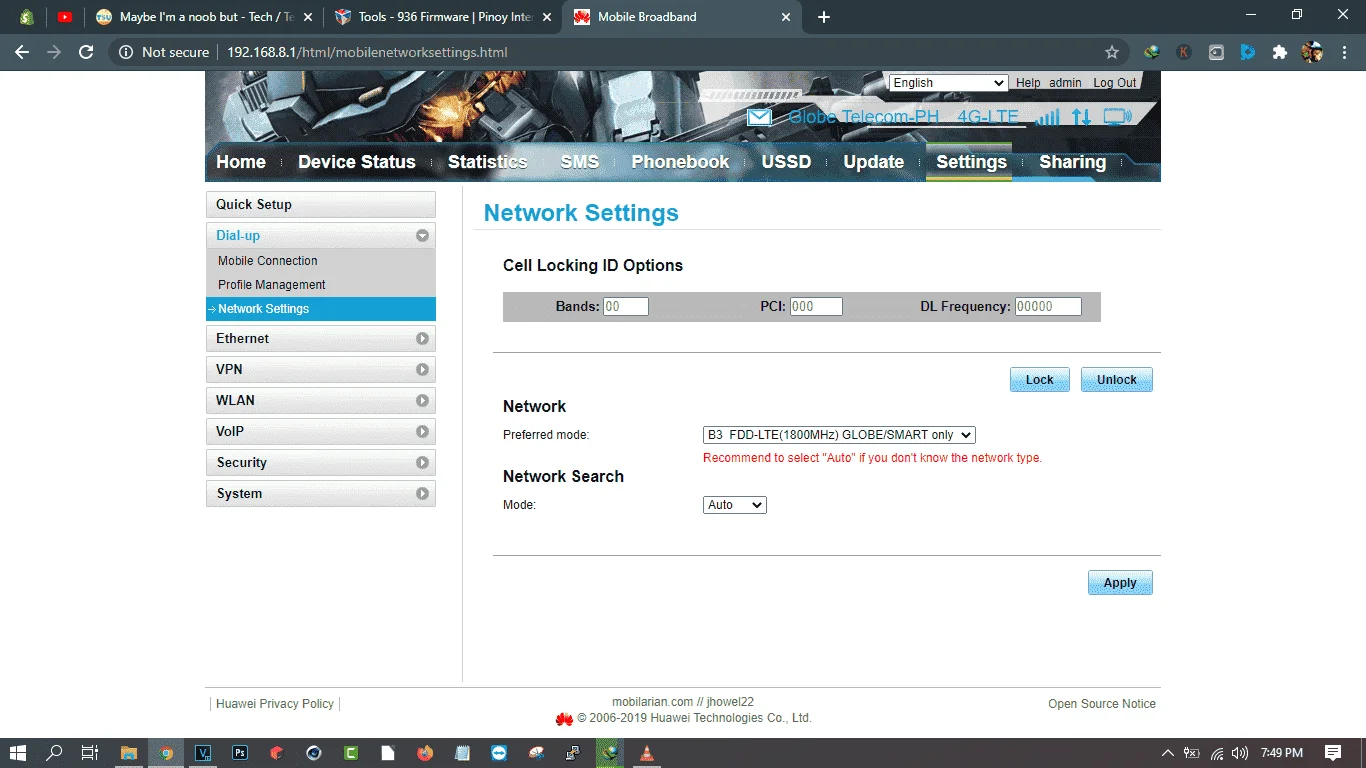Switch to the pinned green Shopify tab
This screenshot has width=1366, height=768.
point(27,17)
